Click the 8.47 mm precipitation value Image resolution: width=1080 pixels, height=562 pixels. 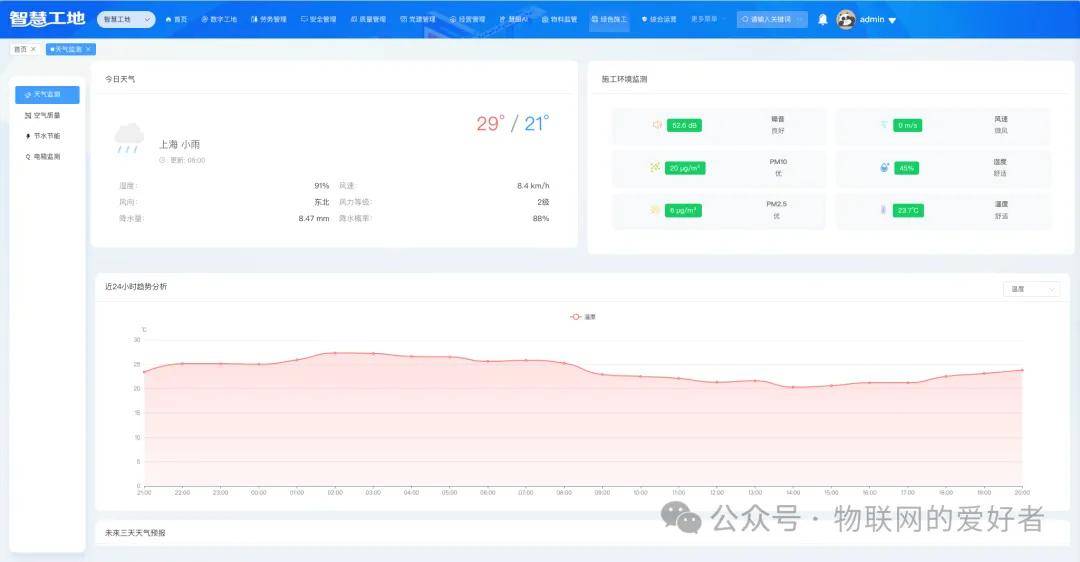tap(314, 218)
